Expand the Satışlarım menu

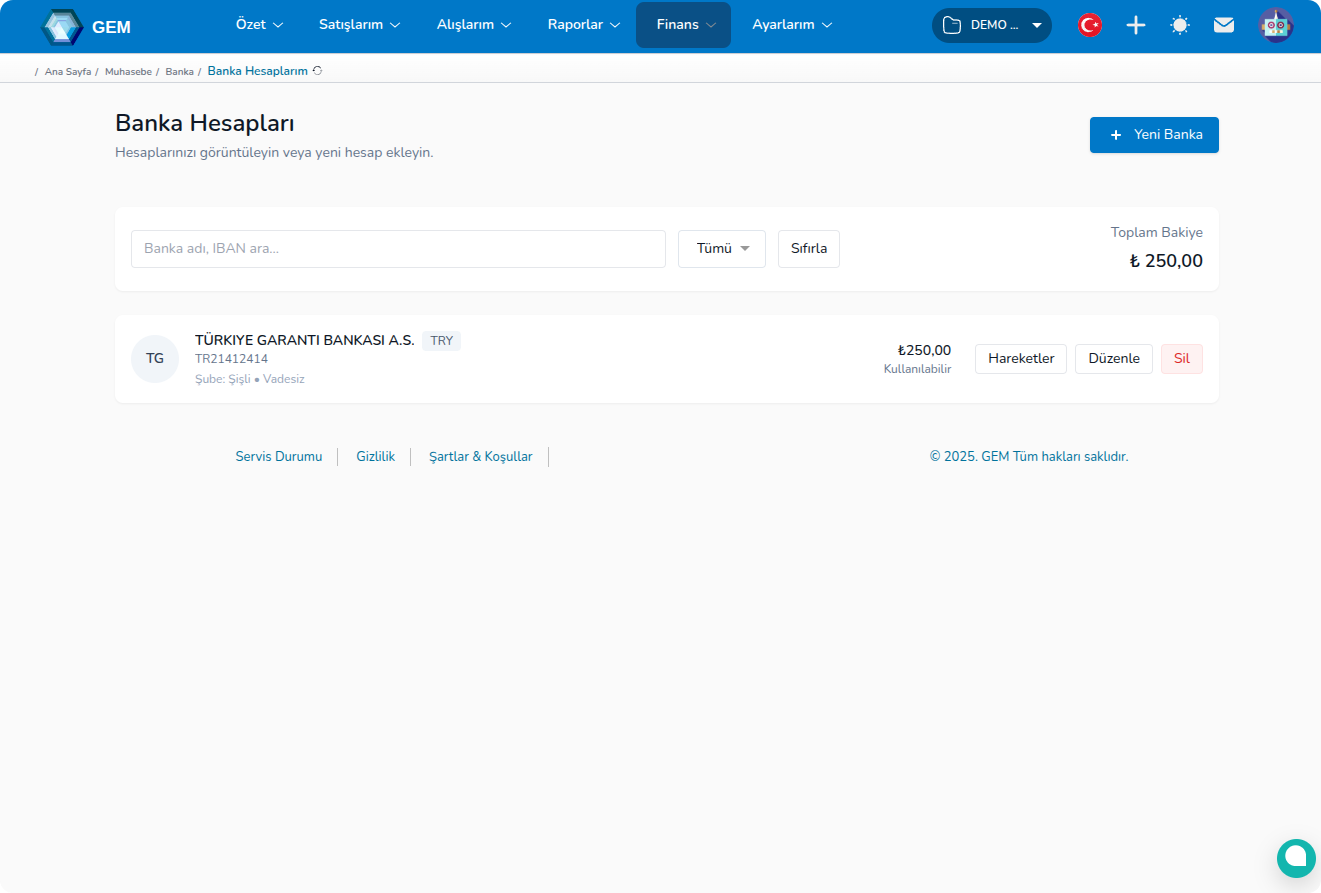[359, 25]
